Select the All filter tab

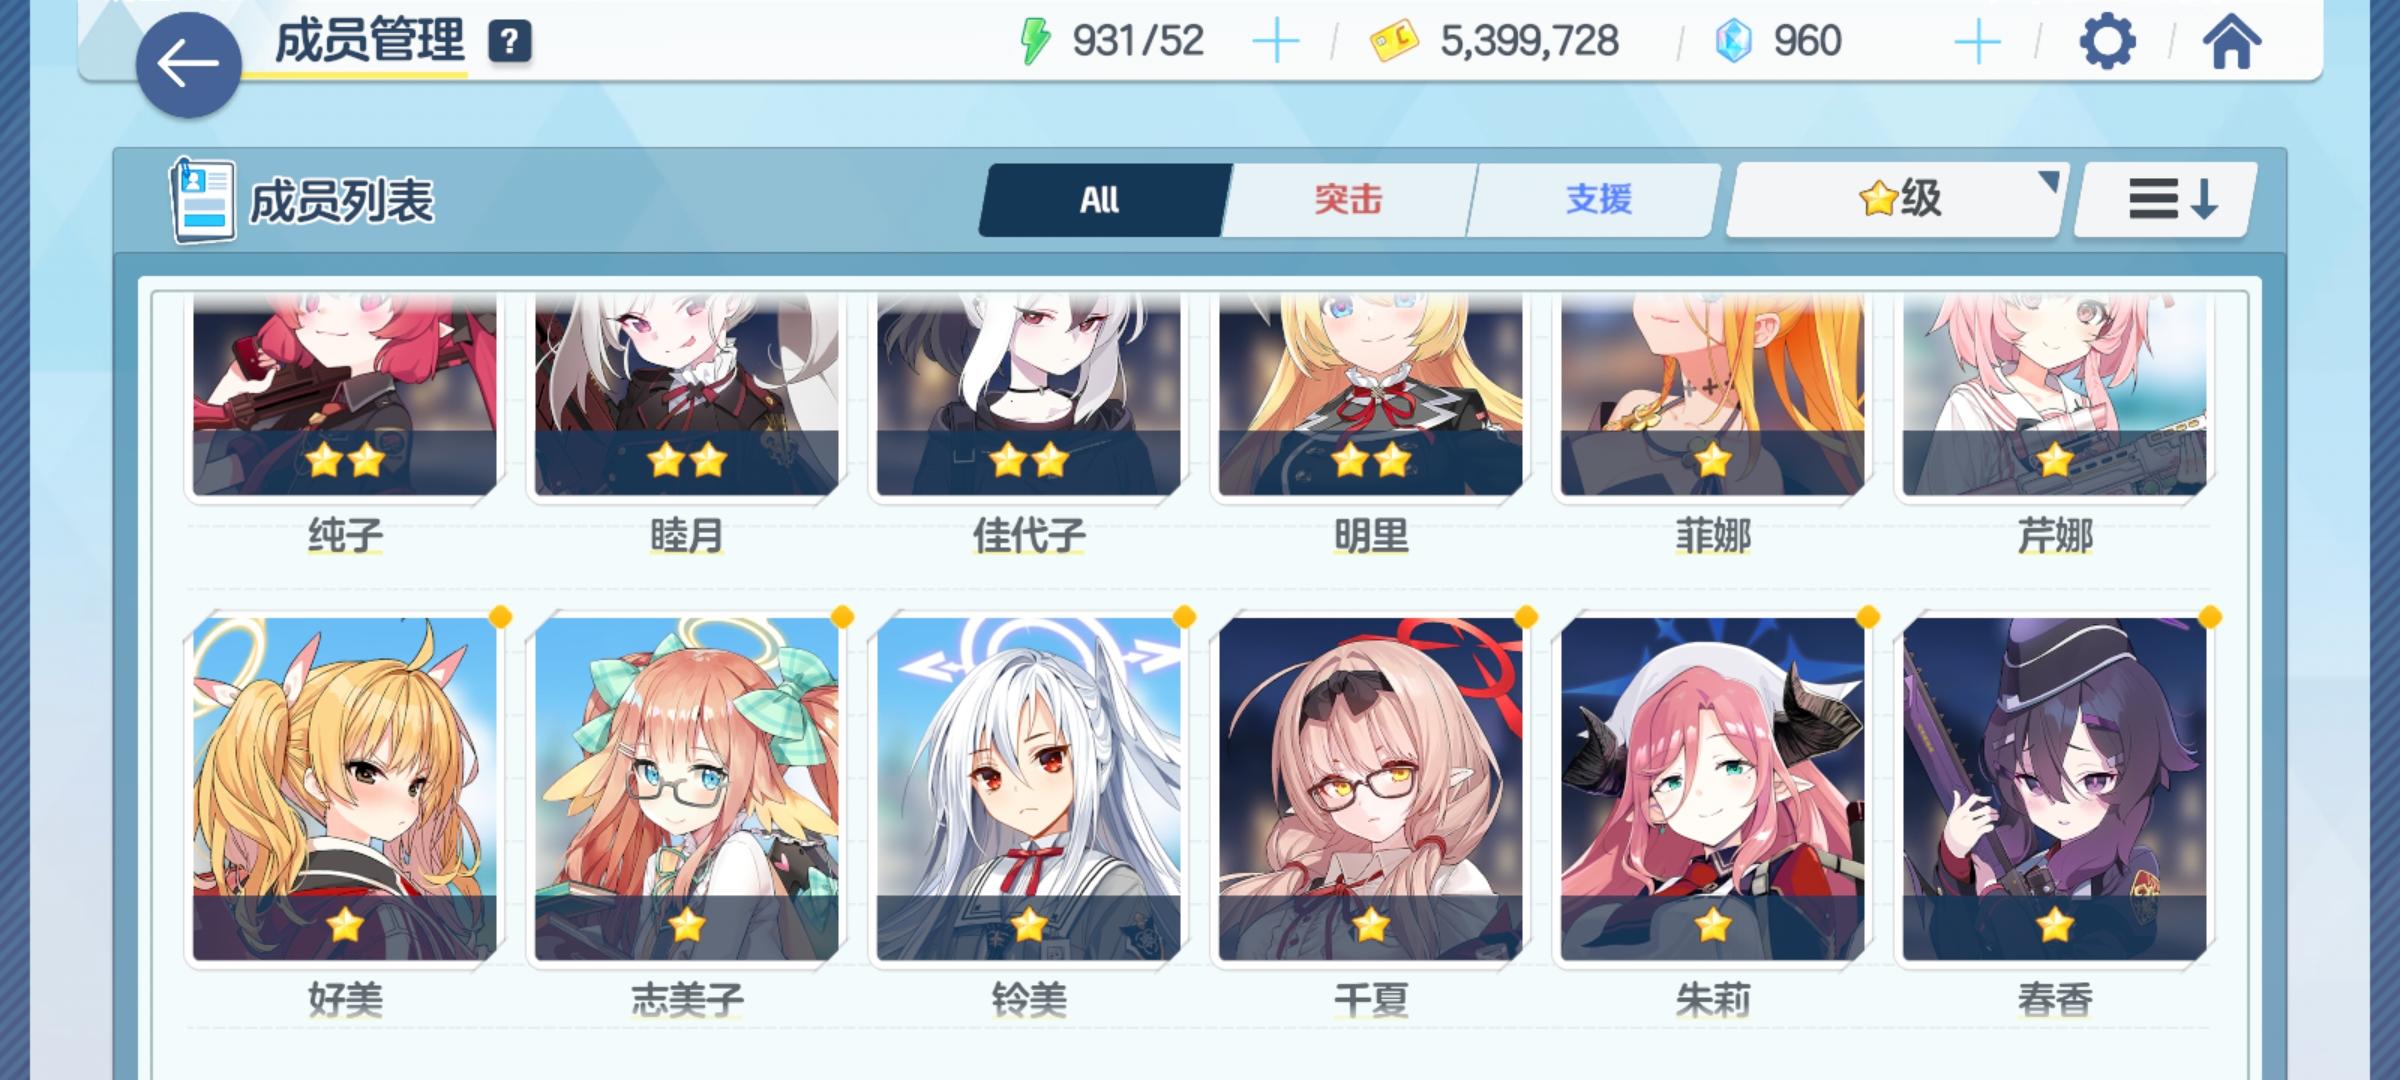point(1102,200)
